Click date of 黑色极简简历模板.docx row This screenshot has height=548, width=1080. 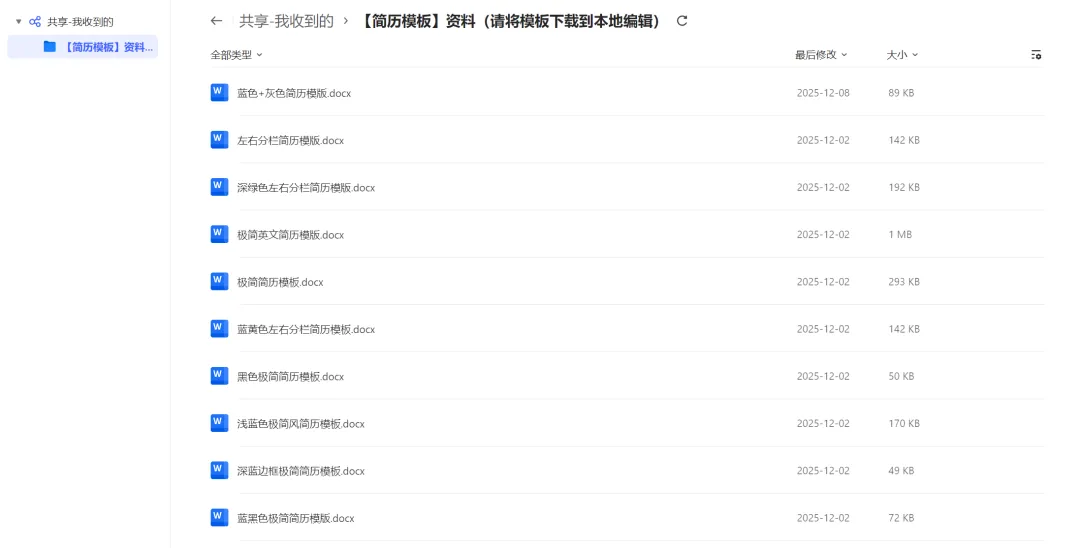(x=823, y=377)
